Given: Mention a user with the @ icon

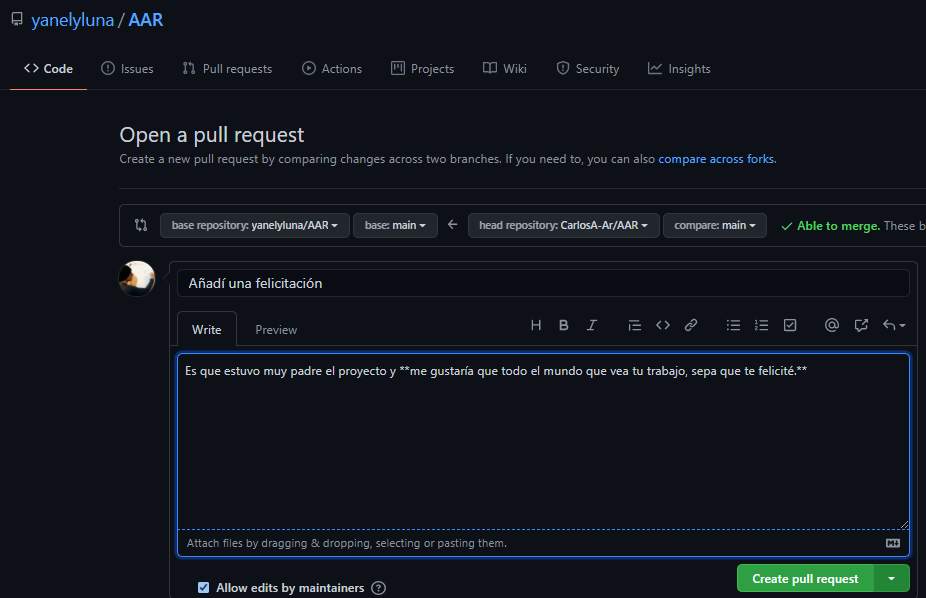Looking at the screenshot, I should coord(832,325).
